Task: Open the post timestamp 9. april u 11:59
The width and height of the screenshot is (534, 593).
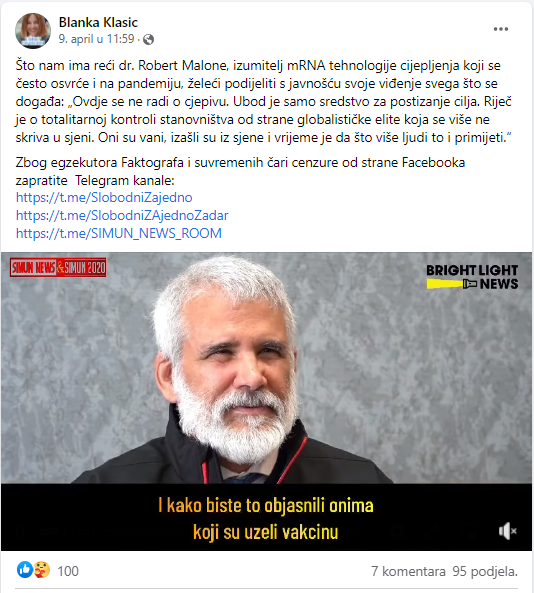Action: [96, 39]
